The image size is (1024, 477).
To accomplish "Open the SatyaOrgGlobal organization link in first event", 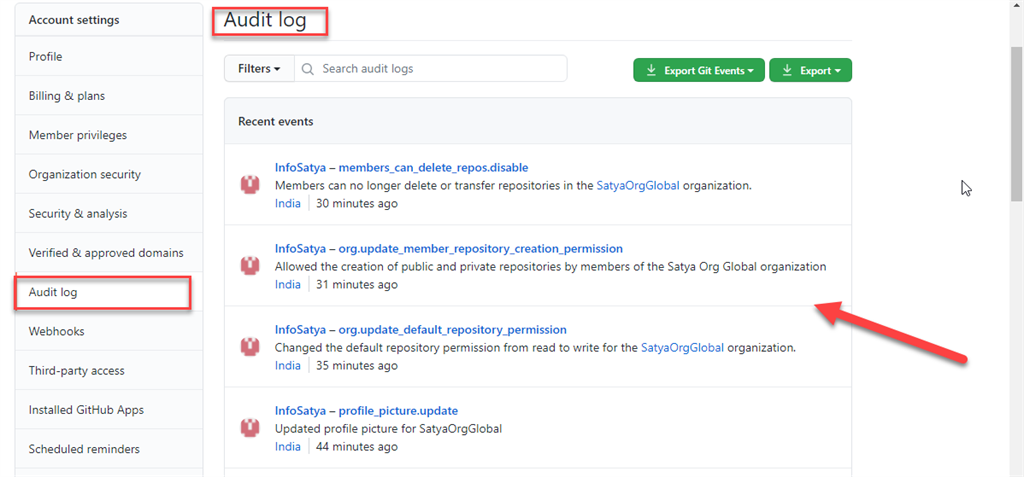I will 638,185.
